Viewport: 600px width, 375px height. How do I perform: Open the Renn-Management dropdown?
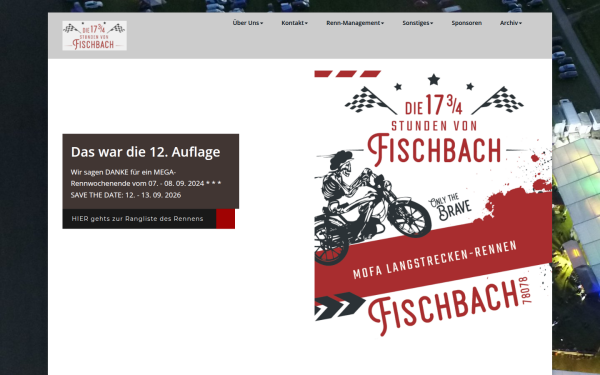[355, 23]
